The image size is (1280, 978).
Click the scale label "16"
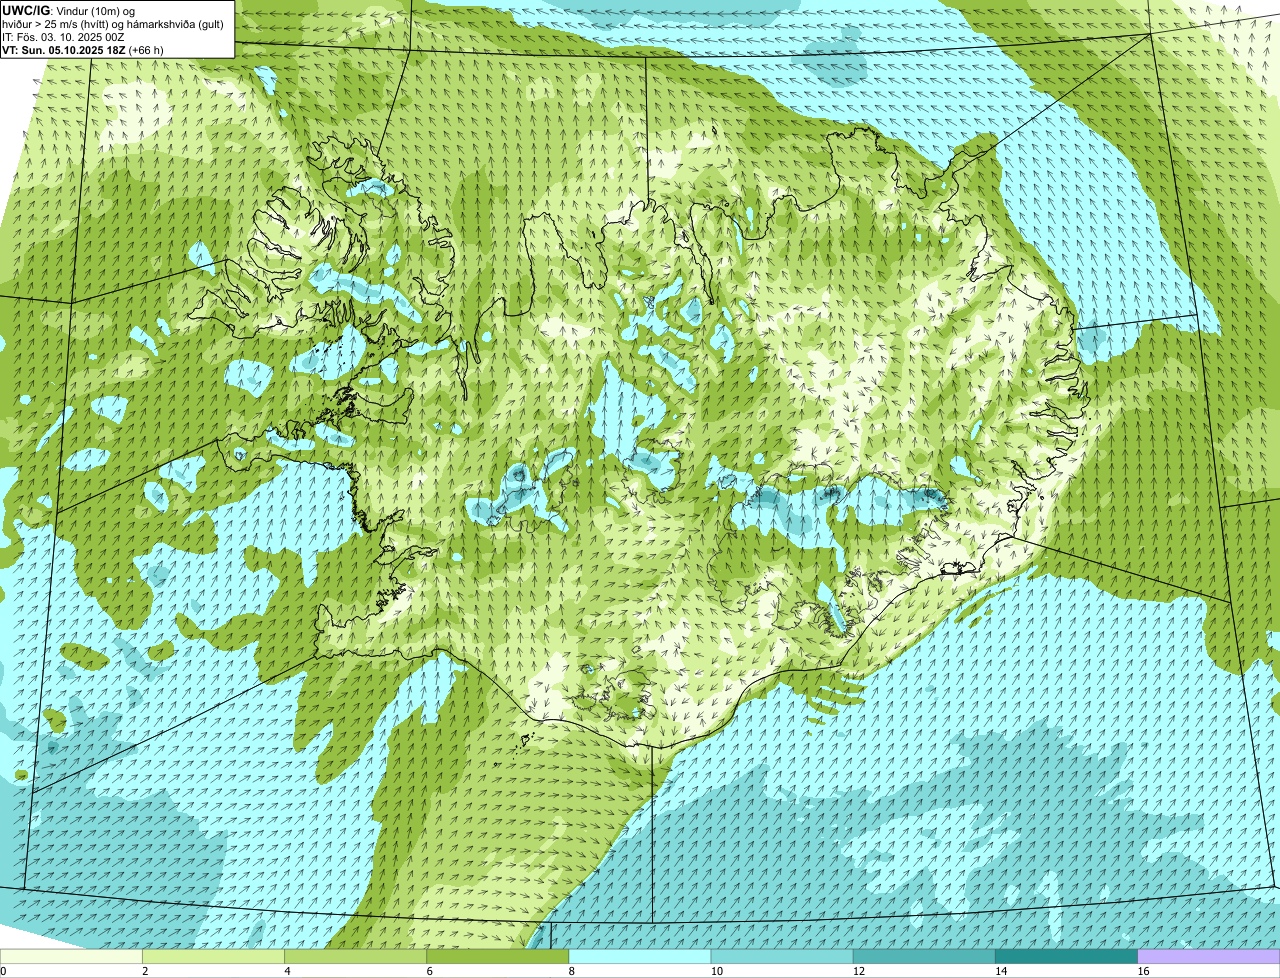(x=1142, y=971)
